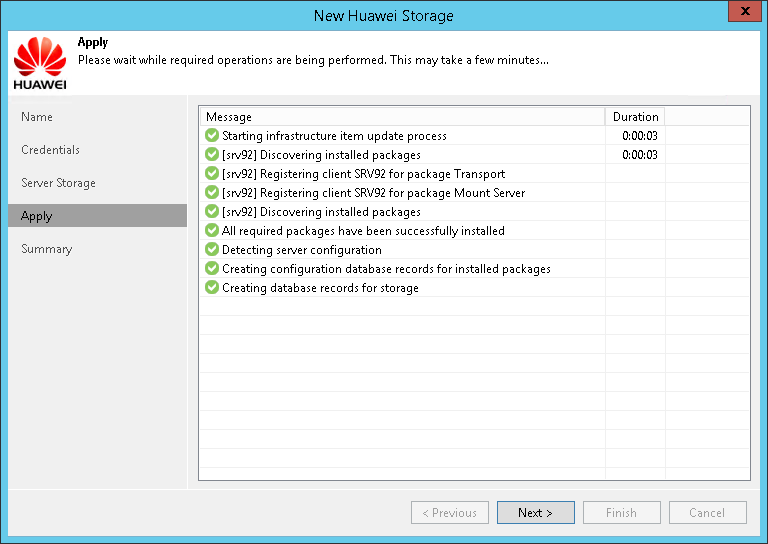Screen dimensions: 768x544
Task: Select 'Creating configuration database records for installed packages' row
Action: 474,268
